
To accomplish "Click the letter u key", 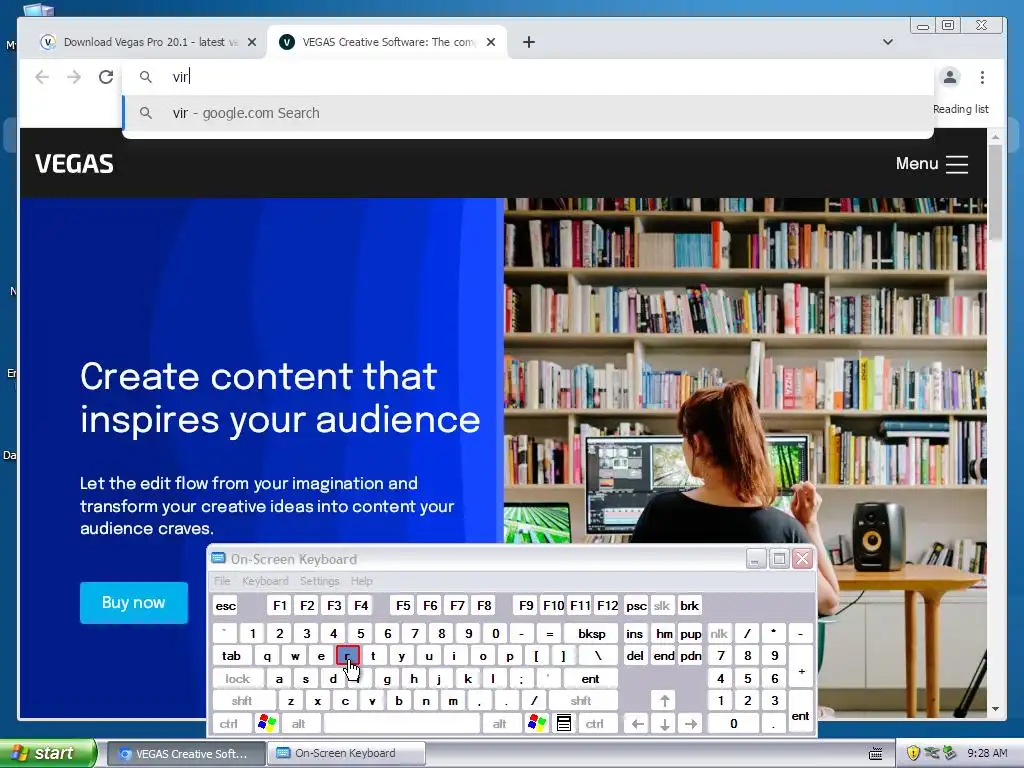I will pos(429,656).
